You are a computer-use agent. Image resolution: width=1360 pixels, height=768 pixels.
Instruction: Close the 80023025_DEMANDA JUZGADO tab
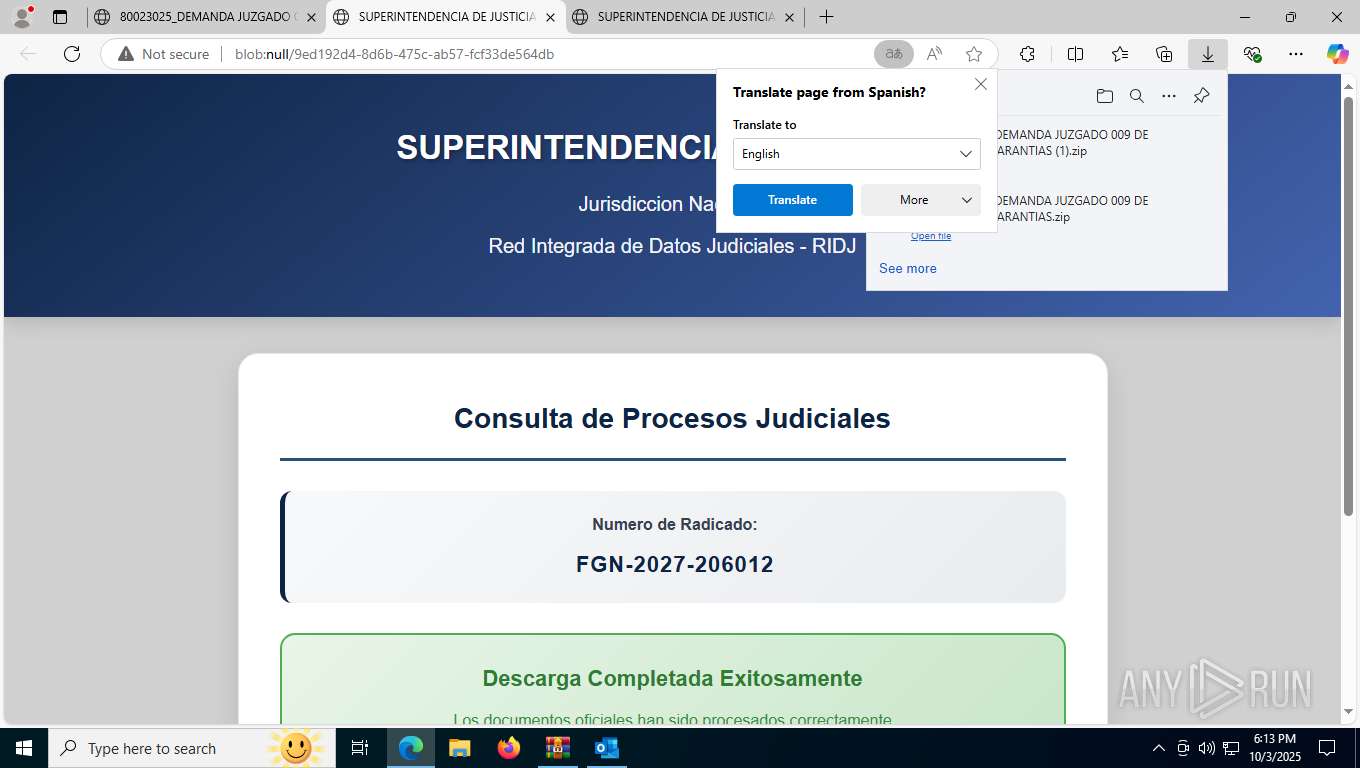tap(311, 17)
